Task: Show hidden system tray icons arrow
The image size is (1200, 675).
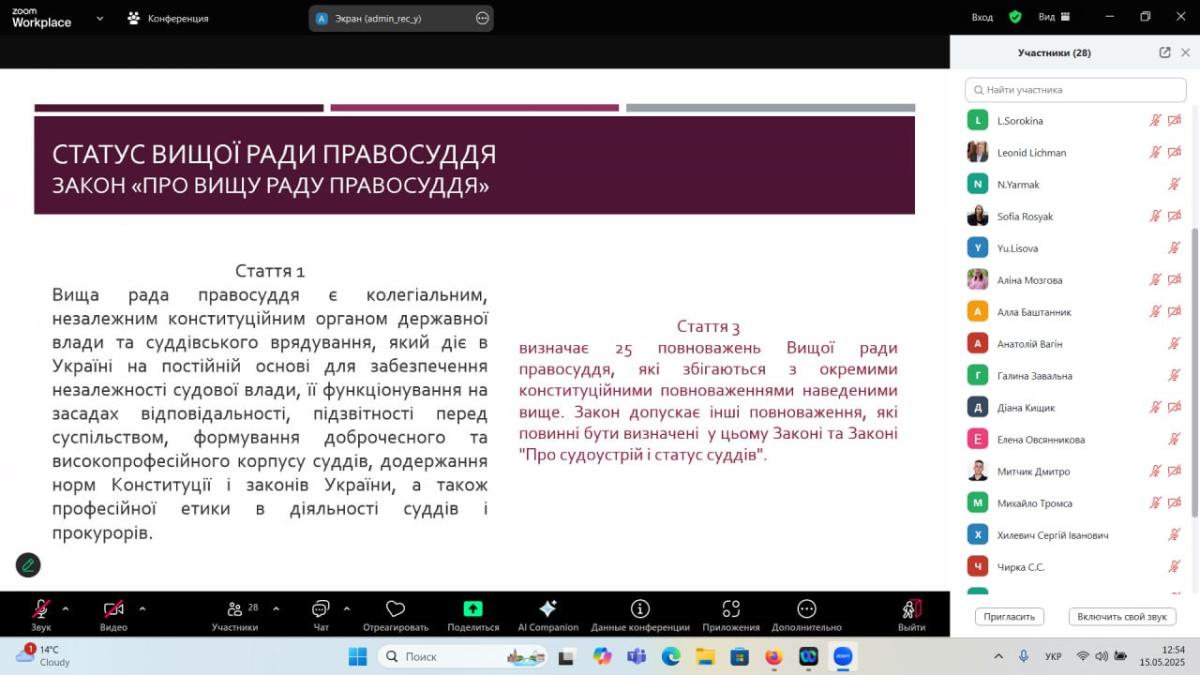Action: point(998,657)
